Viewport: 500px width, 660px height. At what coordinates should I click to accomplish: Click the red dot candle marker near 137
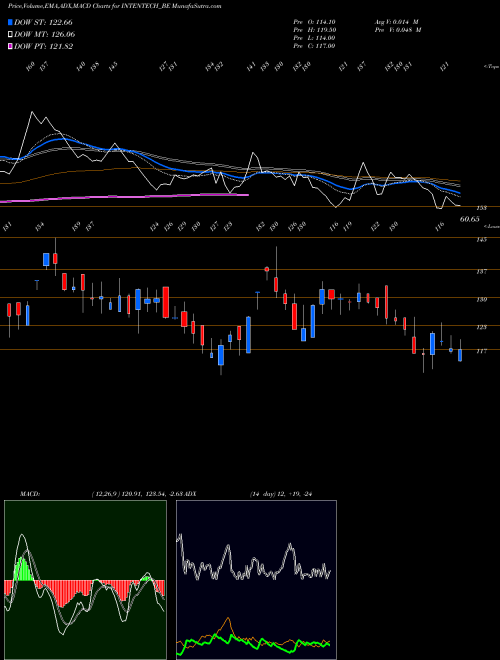[267, 269]
